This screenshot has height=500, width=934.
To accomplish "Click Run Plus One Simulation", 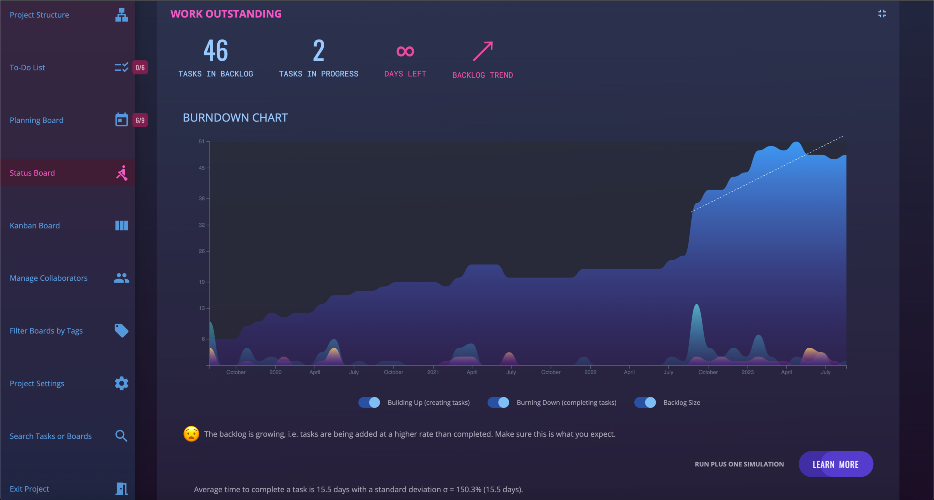I will pyautogui.click(x=739, y=464).
